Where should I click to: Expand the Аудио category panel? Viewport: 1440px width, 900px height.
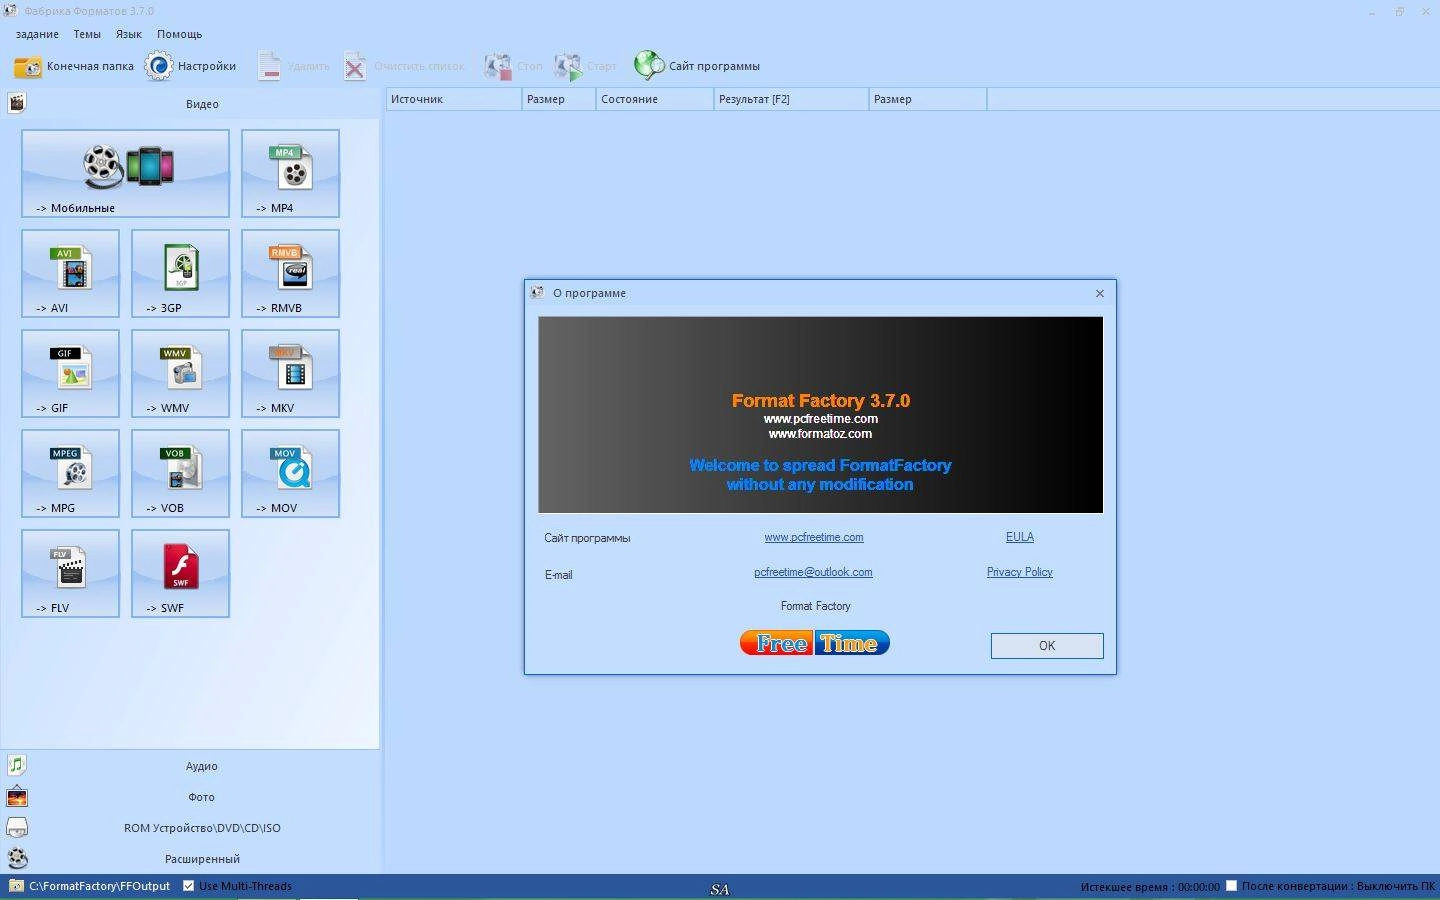(190, 766)
